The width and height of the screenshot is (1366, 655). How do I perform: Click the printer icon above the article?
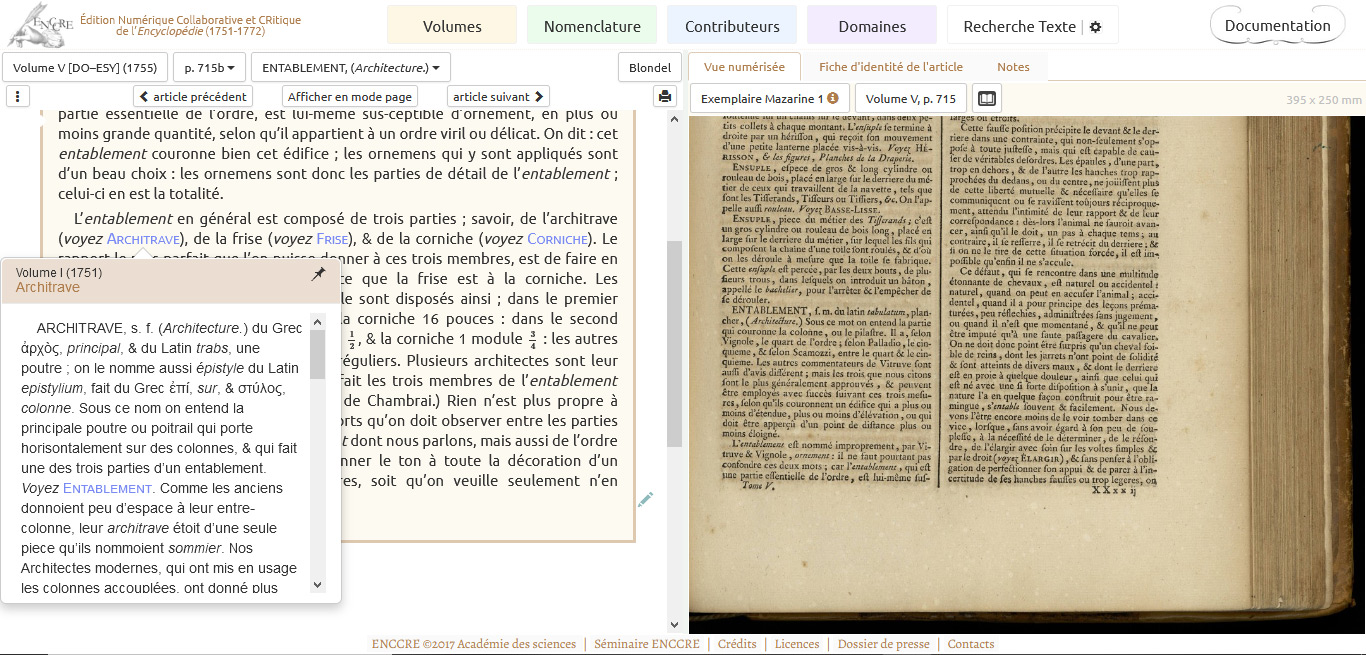(664, 97)
